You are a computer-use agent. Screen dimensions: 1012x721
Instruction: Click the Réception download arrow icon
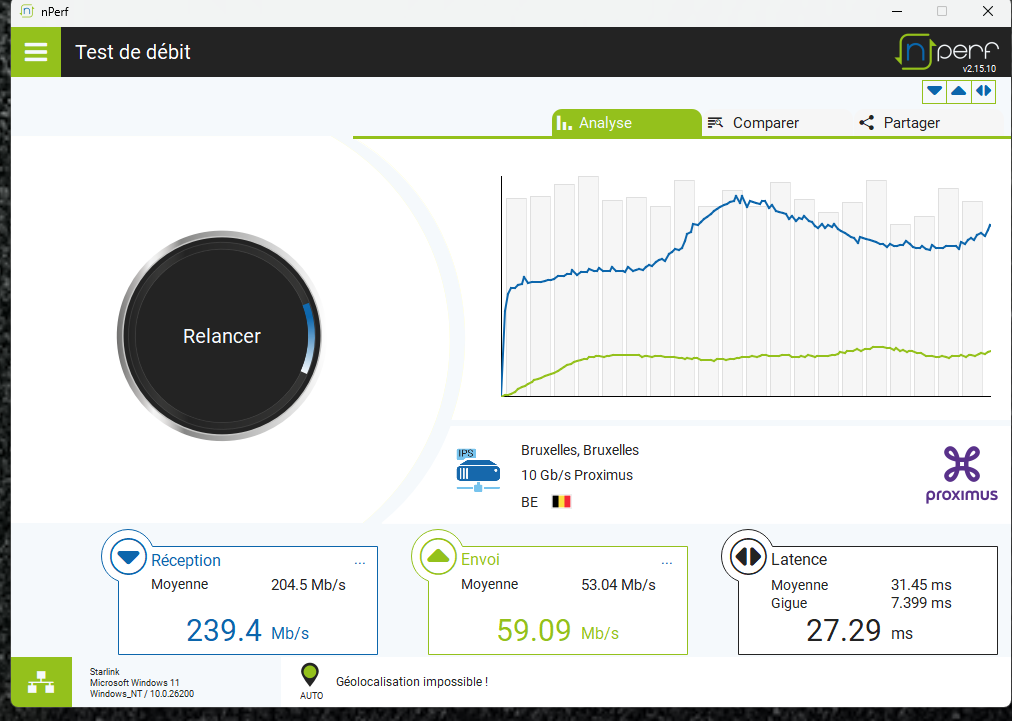pos(128,556)
